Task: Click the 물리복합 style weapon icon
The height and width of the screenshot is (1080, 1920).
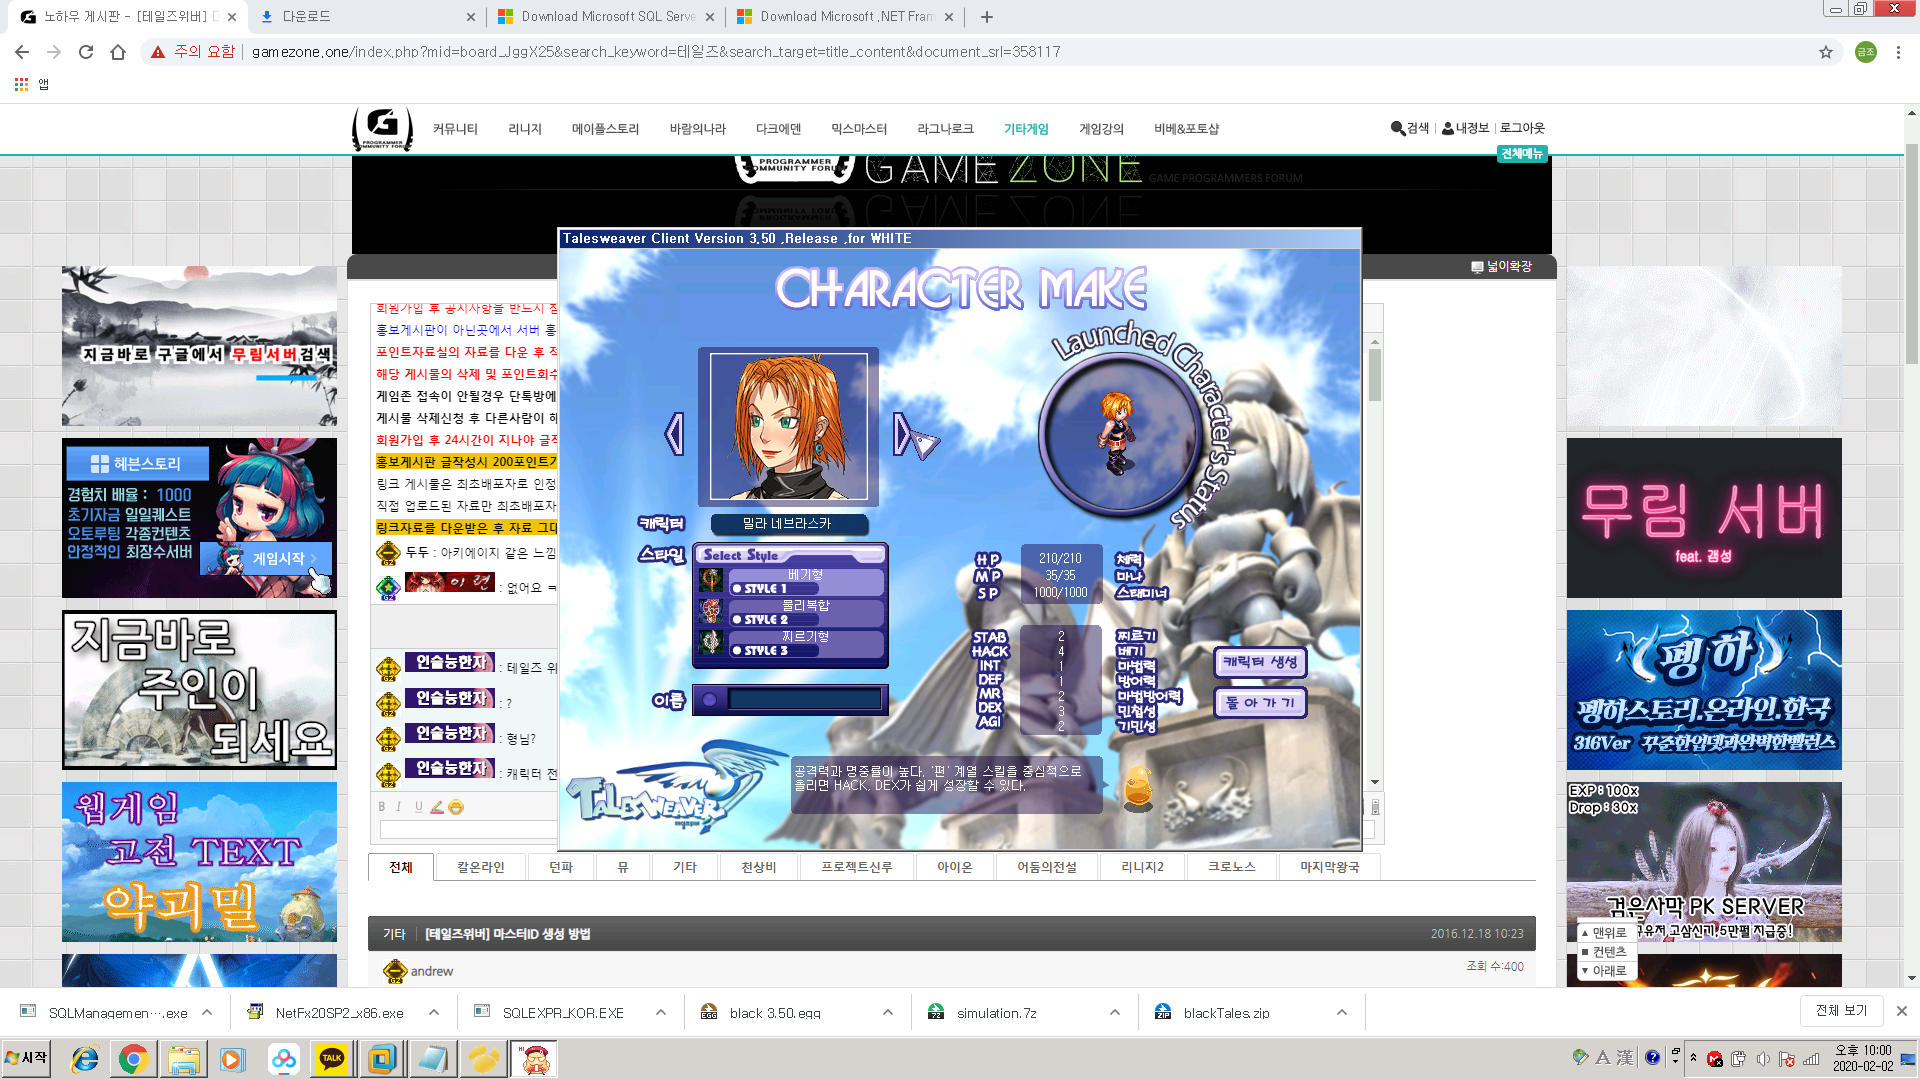Action: click(711, 611)
